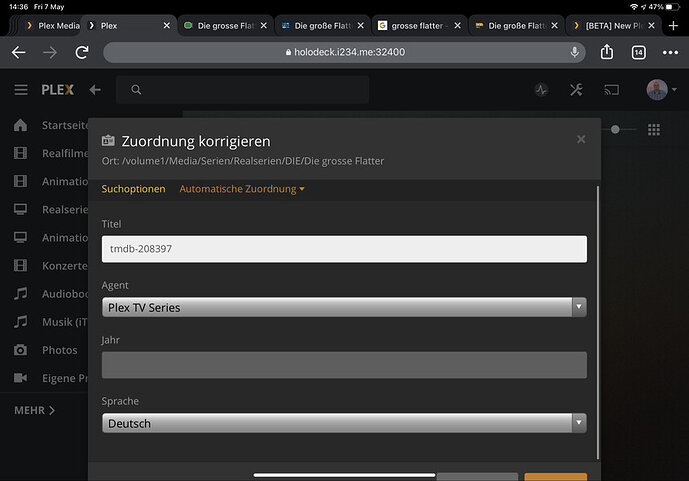Tap the microphone icon in address bar
689x481 pixels.
click(x=574, y=52)
